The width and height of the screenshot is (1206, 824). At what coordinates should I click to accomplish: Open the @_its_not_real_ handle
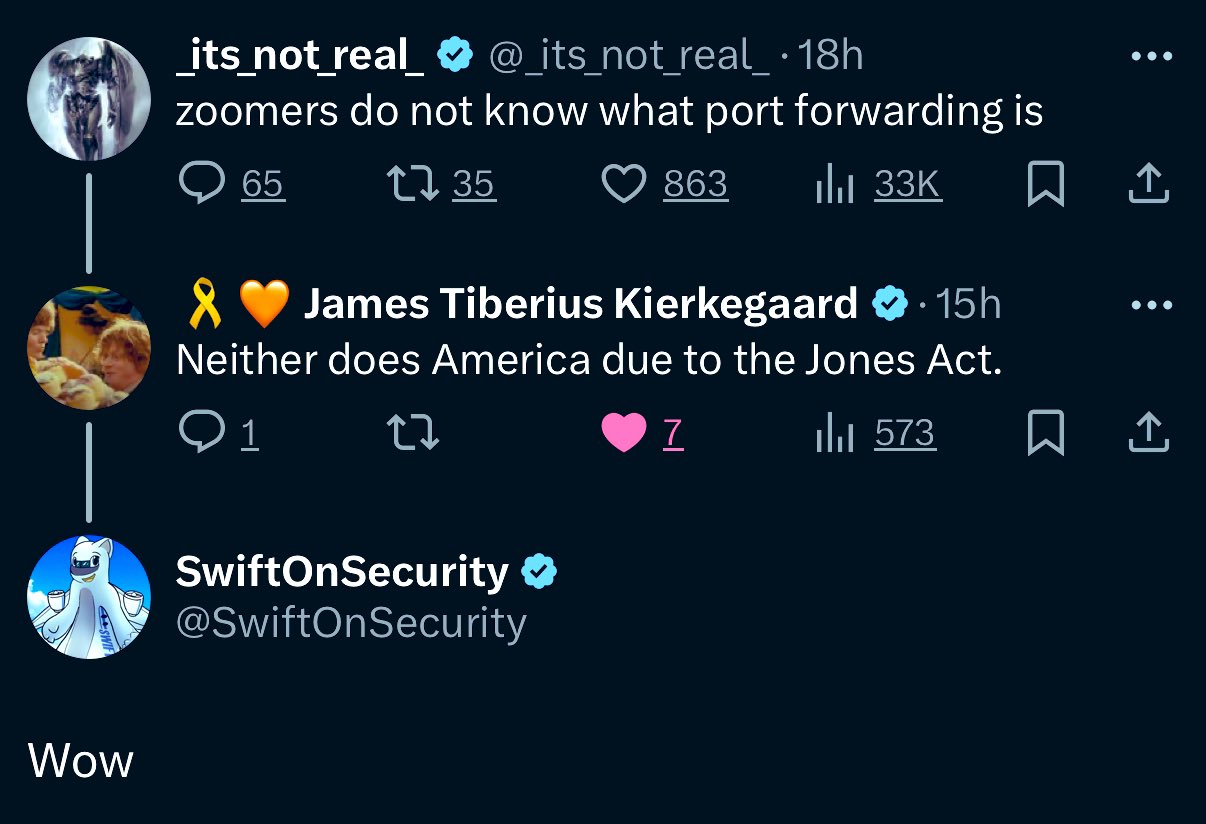tap(629, 56)
